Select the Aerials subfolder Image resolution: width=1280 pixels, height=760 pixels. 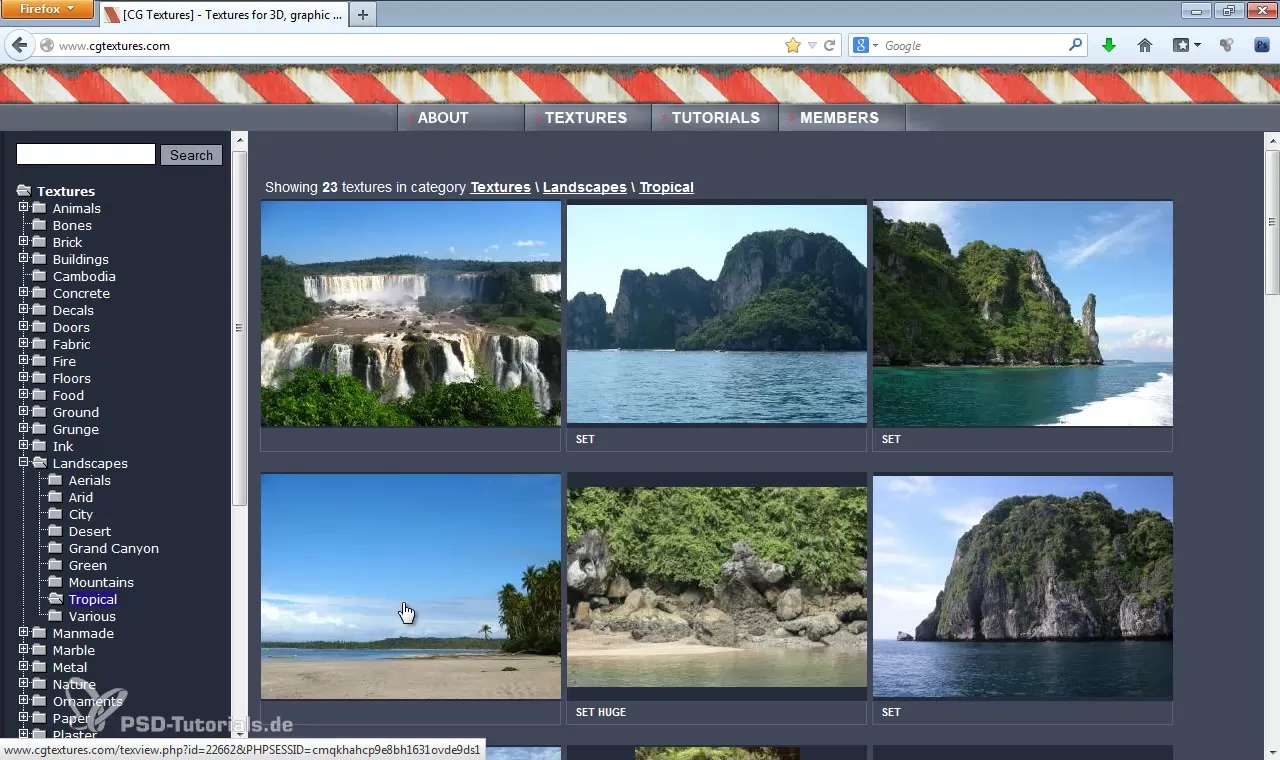click(89, 480)
